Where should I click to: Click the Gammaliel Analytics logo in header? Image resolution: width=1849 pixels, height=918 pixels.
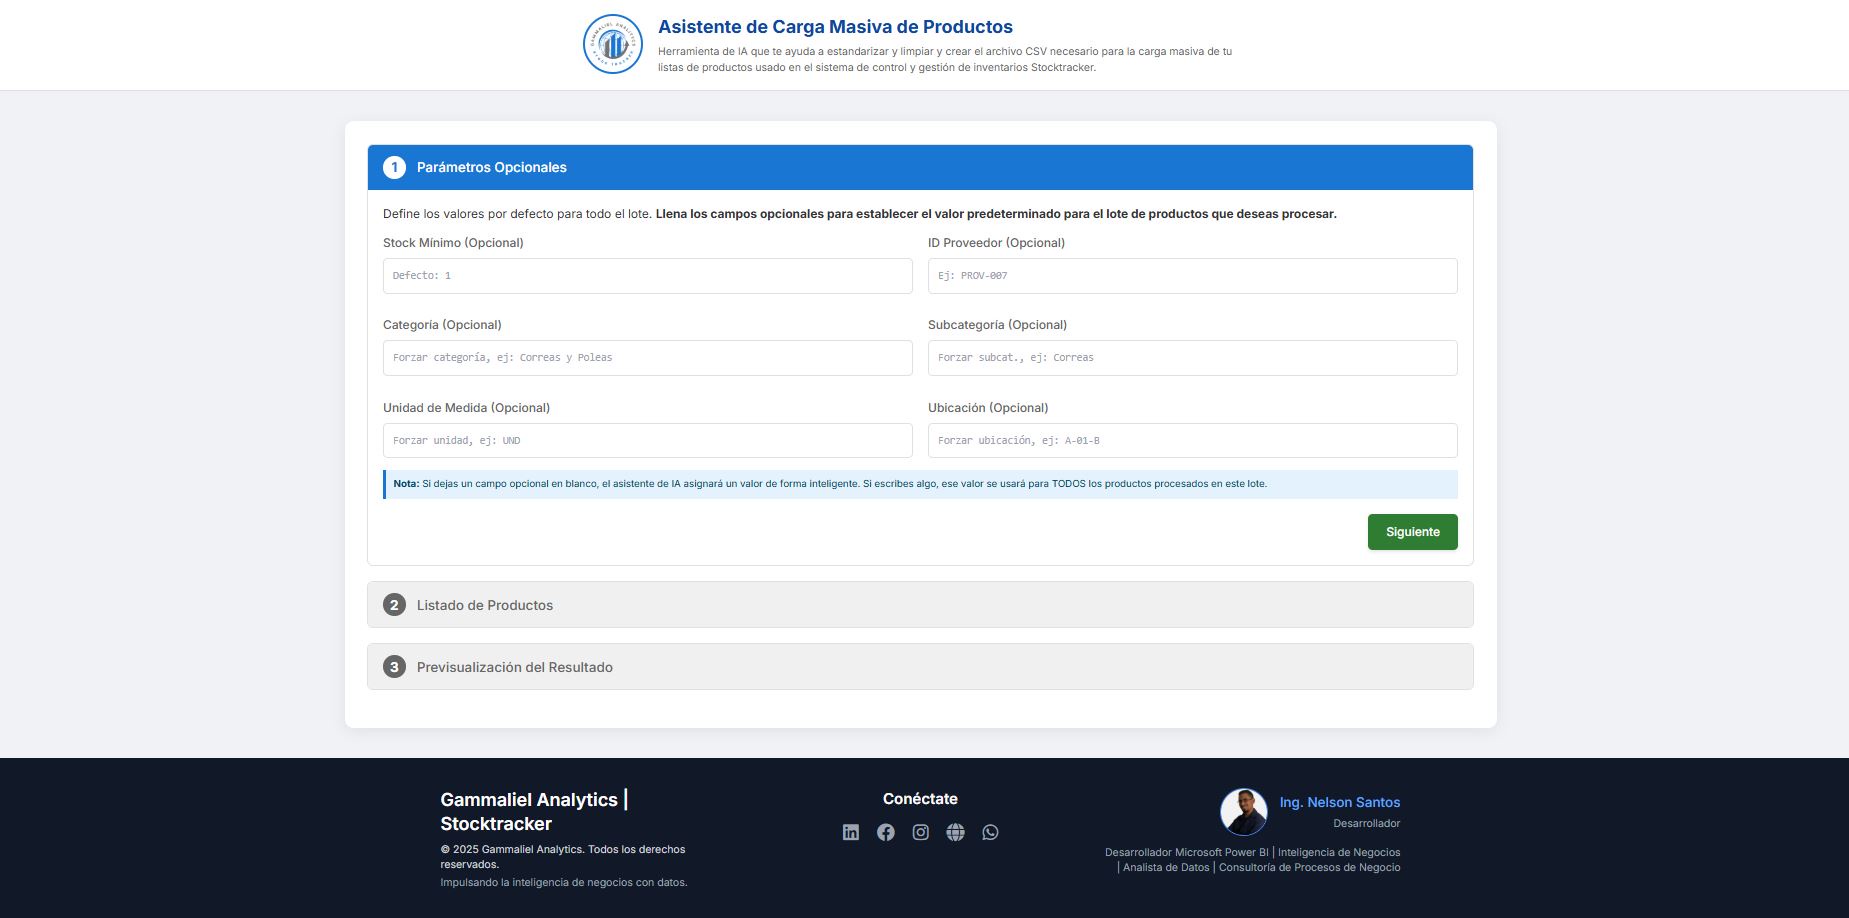pyautogui.click(x=612, y=44)
